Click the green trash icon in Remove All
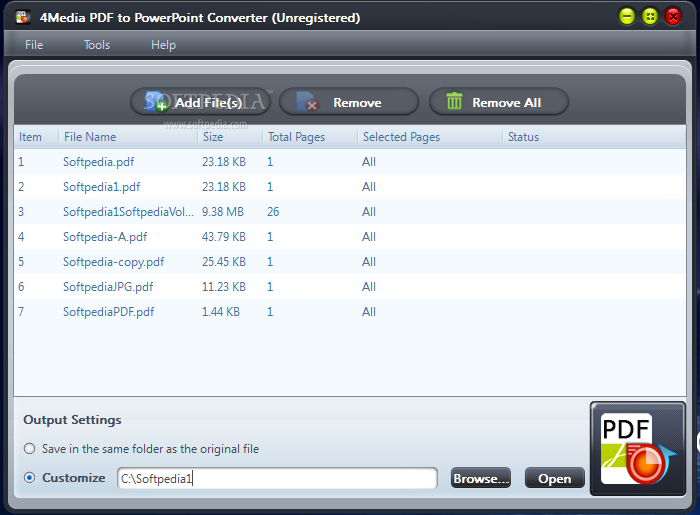Viewport: 700px width, 515px height. click(454, 101)
